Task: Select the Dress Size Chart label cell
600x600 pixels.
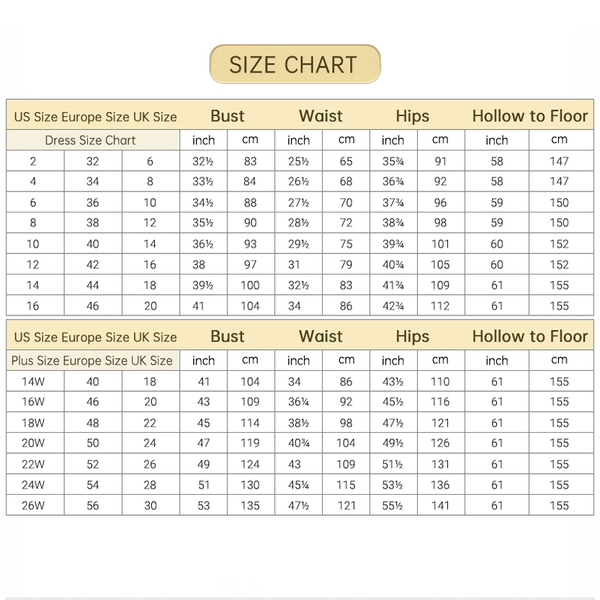Action: 93,140
